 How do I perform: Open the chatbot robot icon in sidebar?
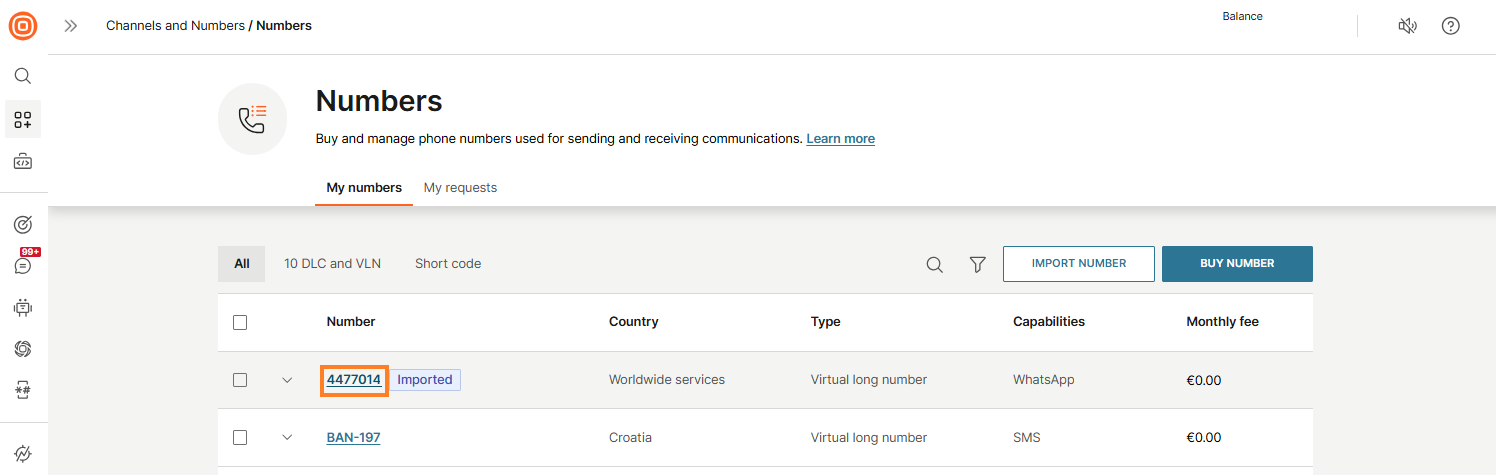(x=22, y=308)
